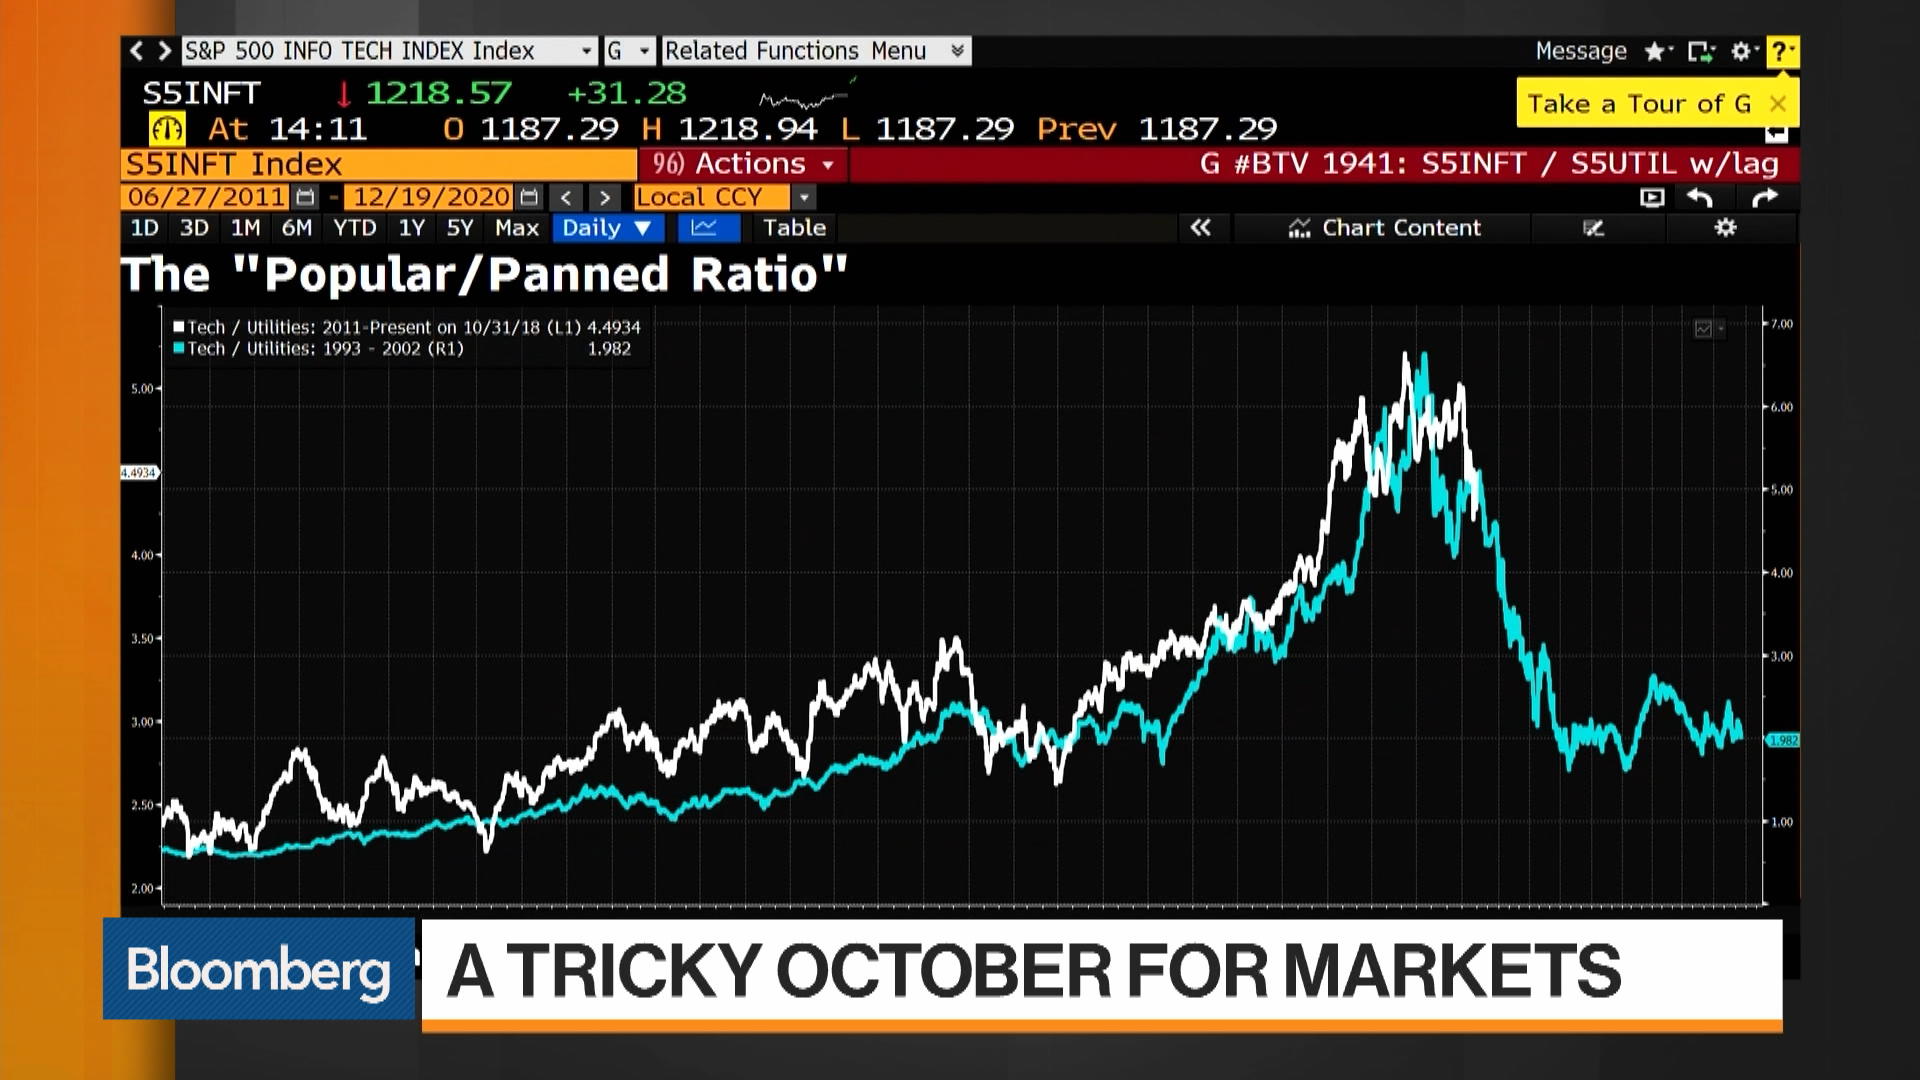Click the undo arrow icon
This screenshot has height=1080, width=1920.
tap(1700, 197)
